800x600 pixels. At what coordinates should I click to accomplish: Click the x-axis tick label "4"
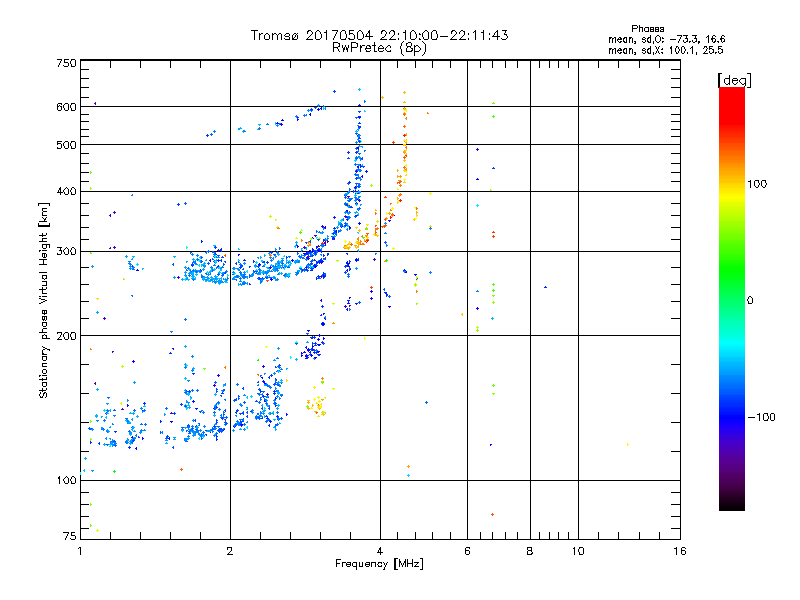tap(380, 551)
